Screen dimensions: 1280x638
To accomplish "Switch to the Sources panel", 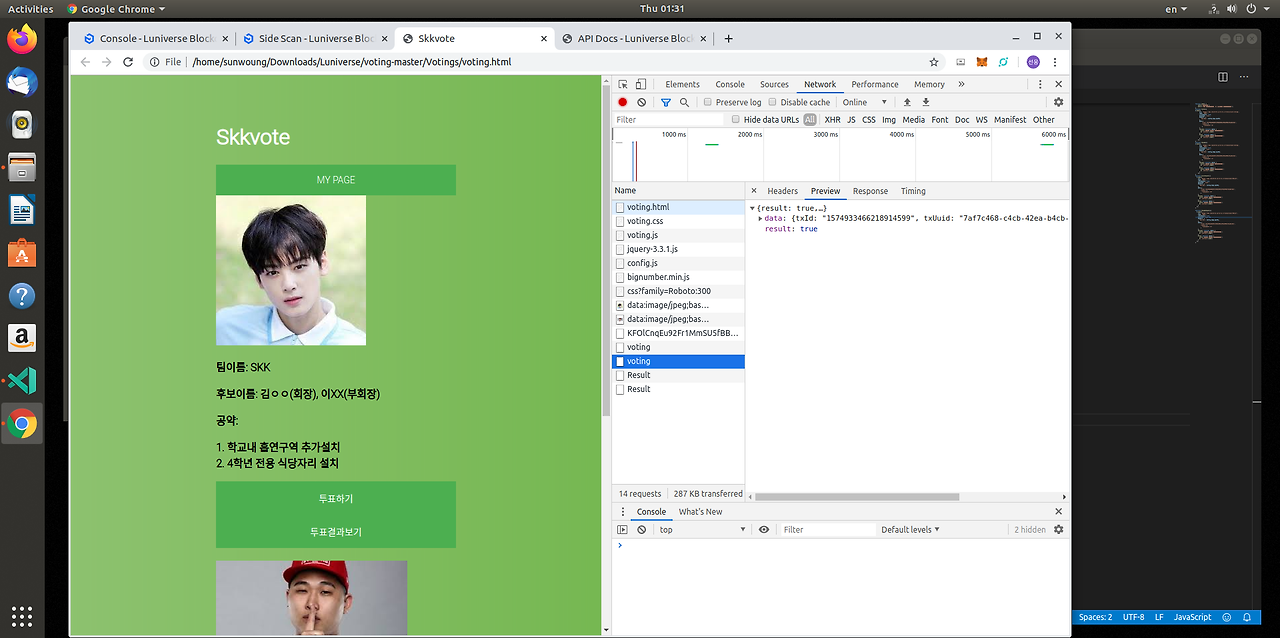I will coord(774,85).
